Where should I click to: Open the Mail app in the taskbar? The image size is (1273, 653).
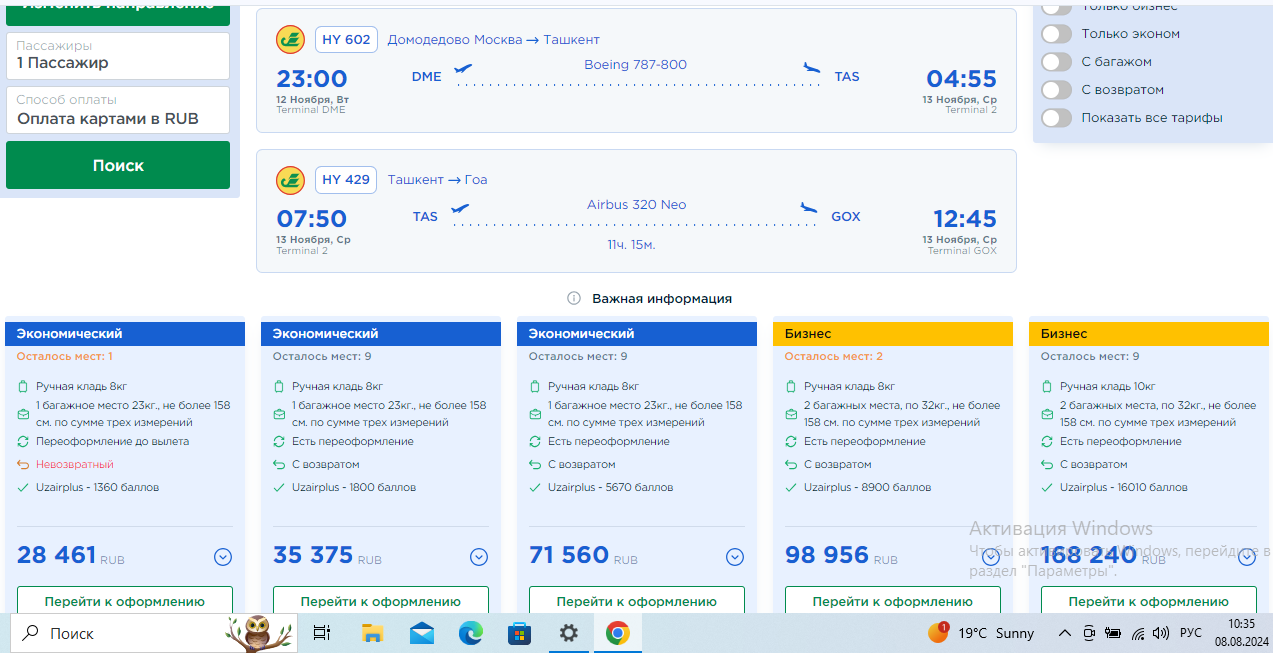click(x=421, y=633)
